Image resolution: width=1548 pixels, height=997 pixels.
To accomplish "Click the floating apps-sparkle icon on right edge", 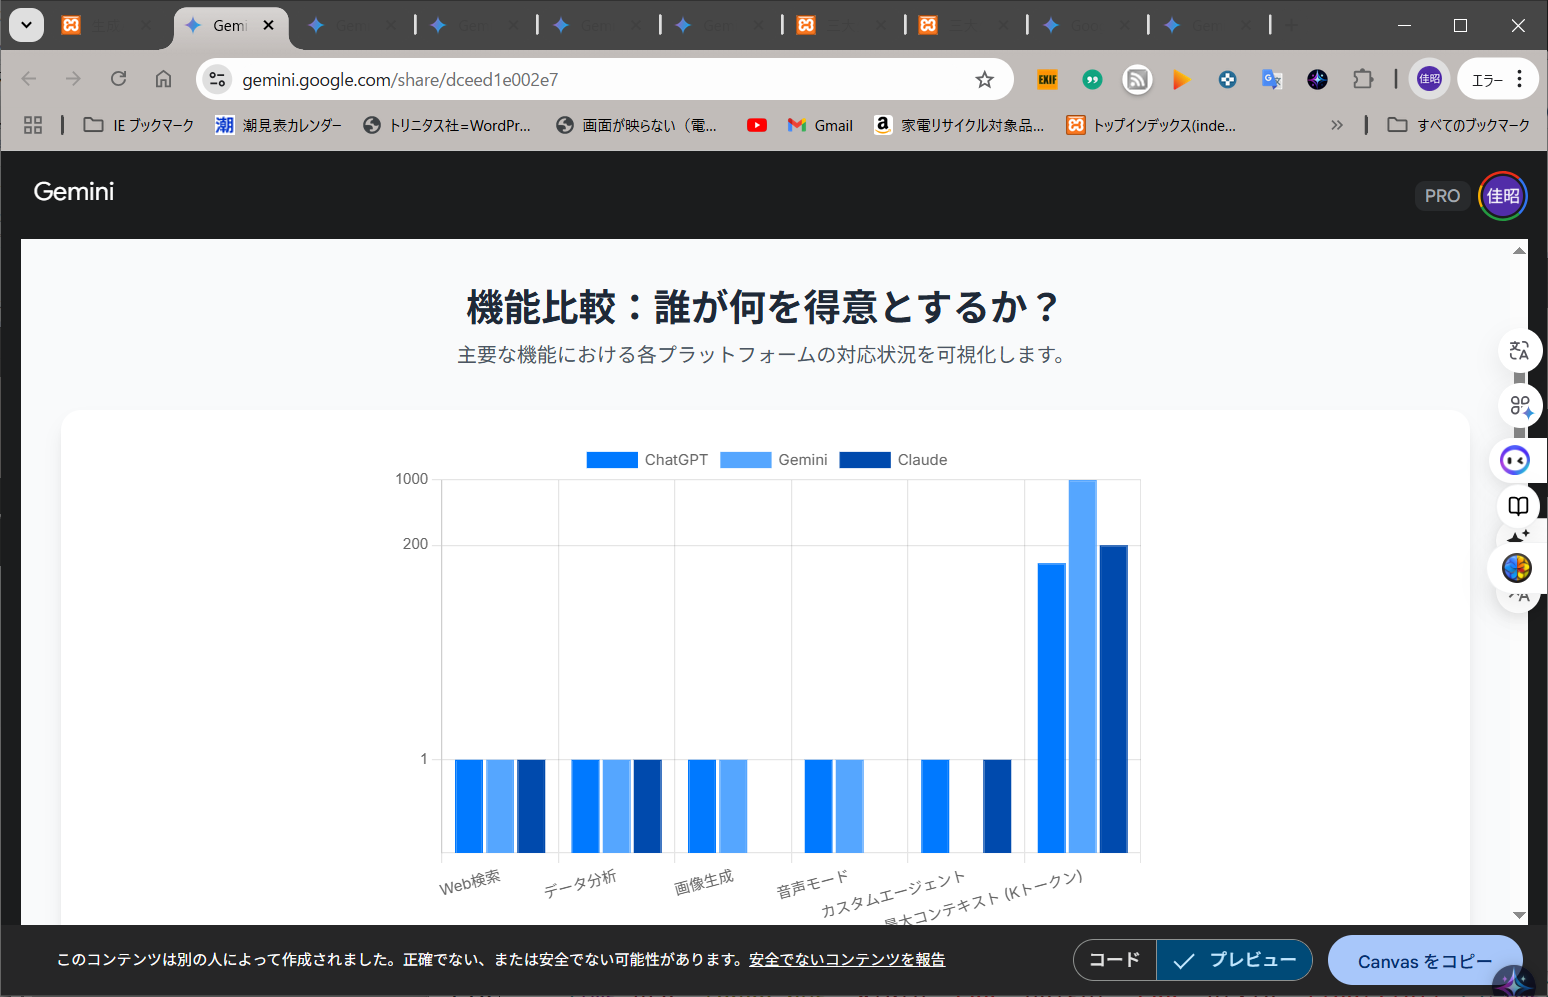I will click(1519, 406).
